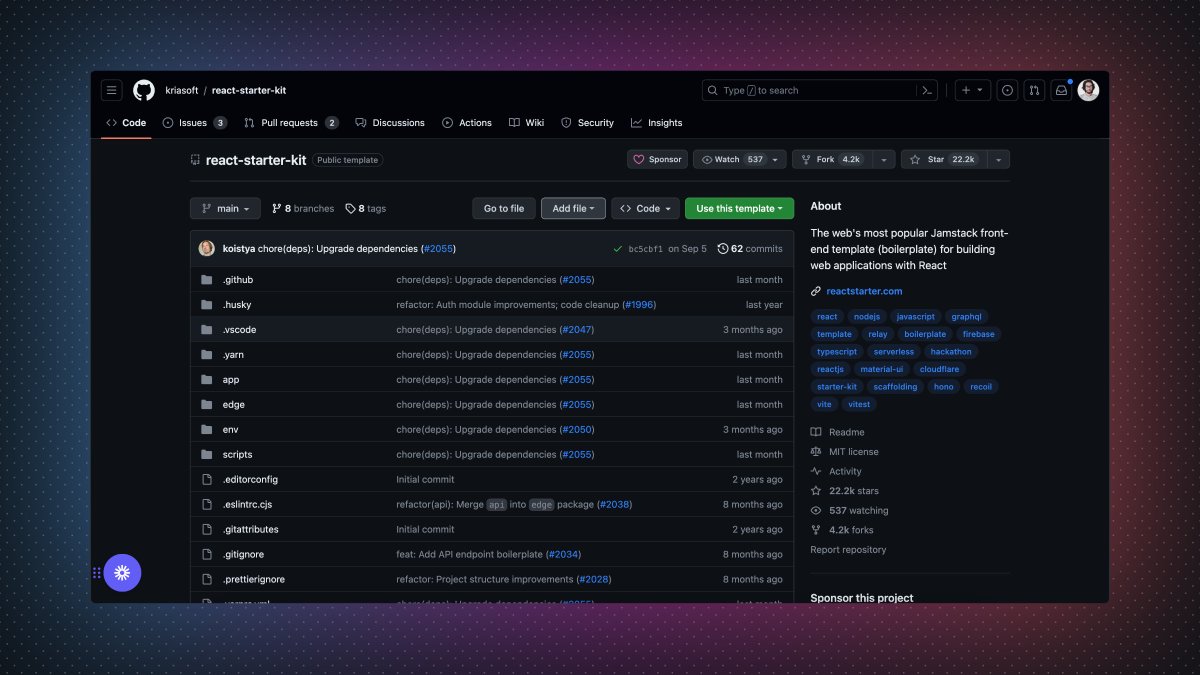Switch to the Actions tab
This screenshot has height=675, width=1200.
pyautogui.click(x=467, y=123)
